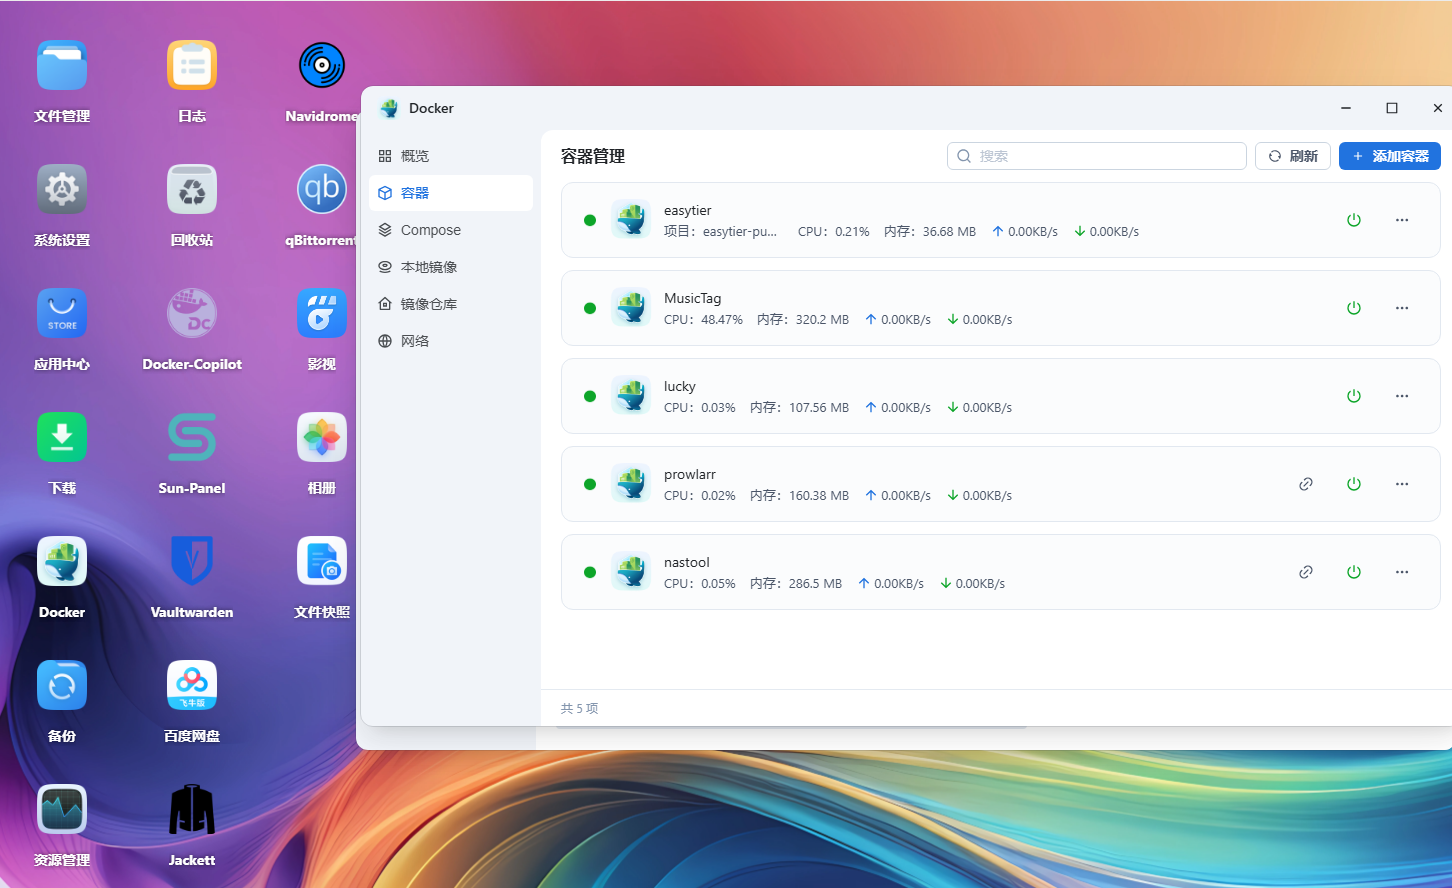Image resolution: width=1452 pixels, height=888 pixels.
Task: Open 系统设置 gear icon
Action: [62, 190]
